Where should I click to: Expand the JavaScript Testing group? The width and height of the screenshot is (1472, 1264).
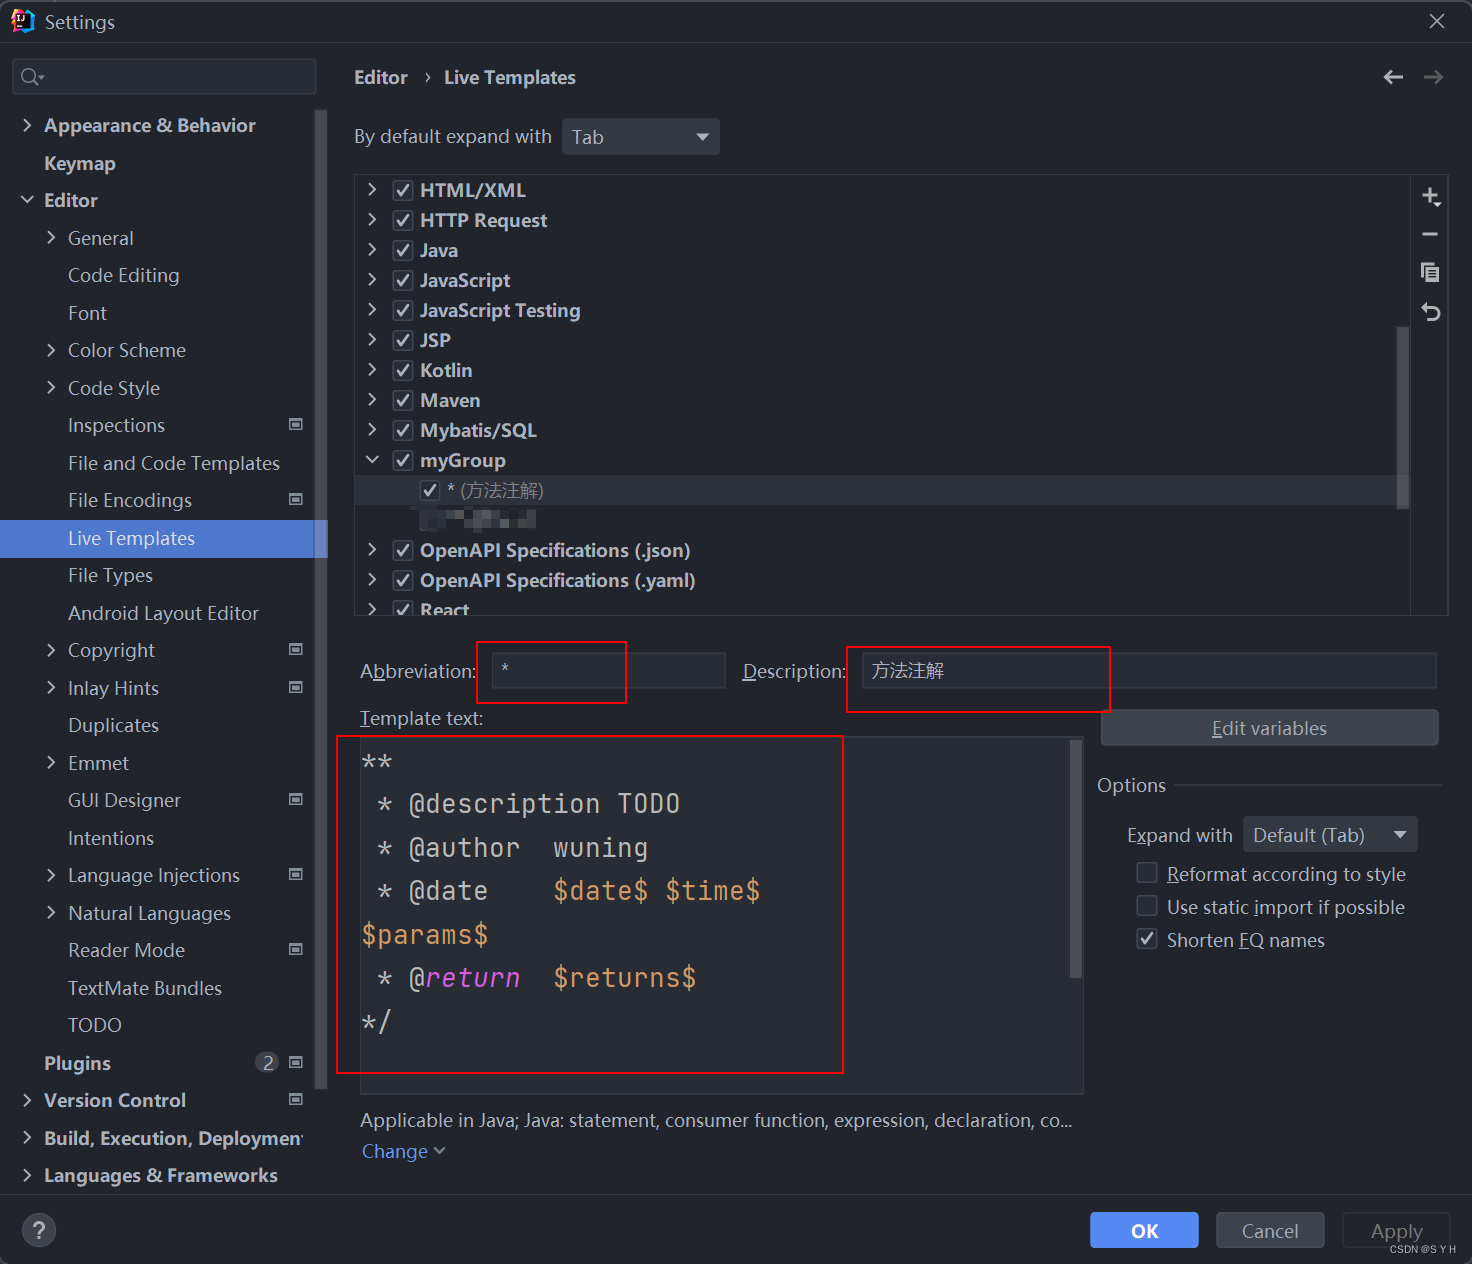click(x=372, y=310)
